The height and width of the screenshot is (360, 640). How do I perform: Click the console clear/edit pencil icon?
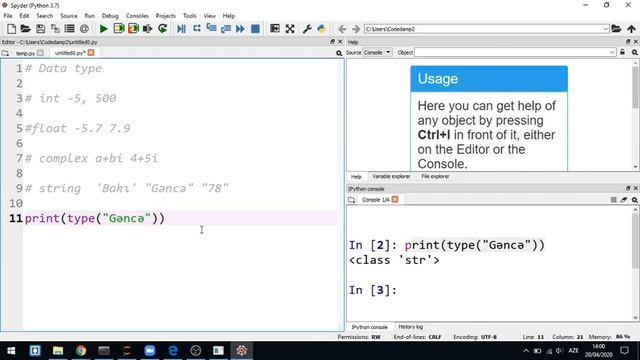[x=624, y=200]
